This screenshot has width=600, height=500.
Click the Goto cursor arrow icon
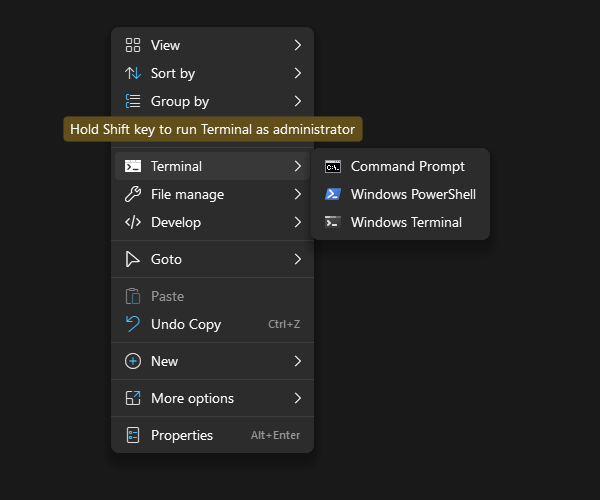coord(132,259)
